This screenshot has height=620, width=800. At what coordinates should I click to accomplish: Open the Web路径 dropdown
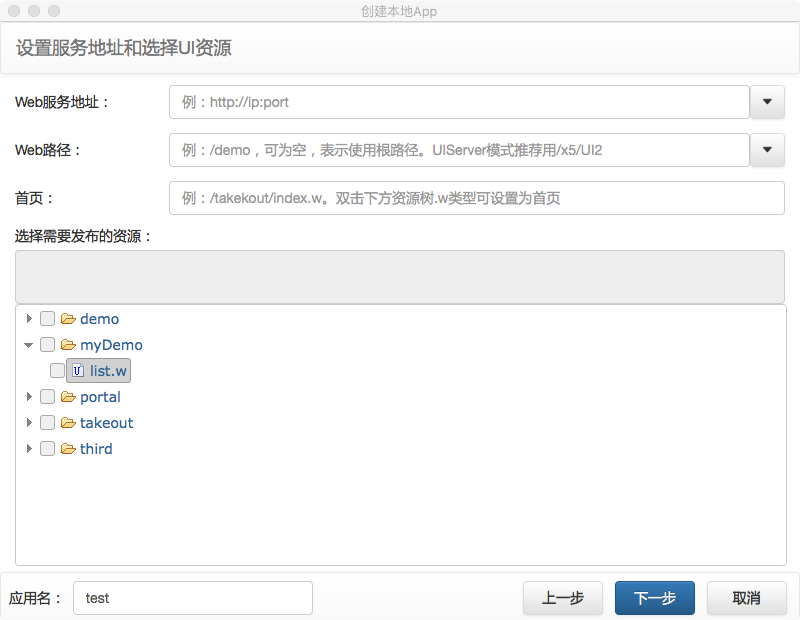[x=768, y=149]
